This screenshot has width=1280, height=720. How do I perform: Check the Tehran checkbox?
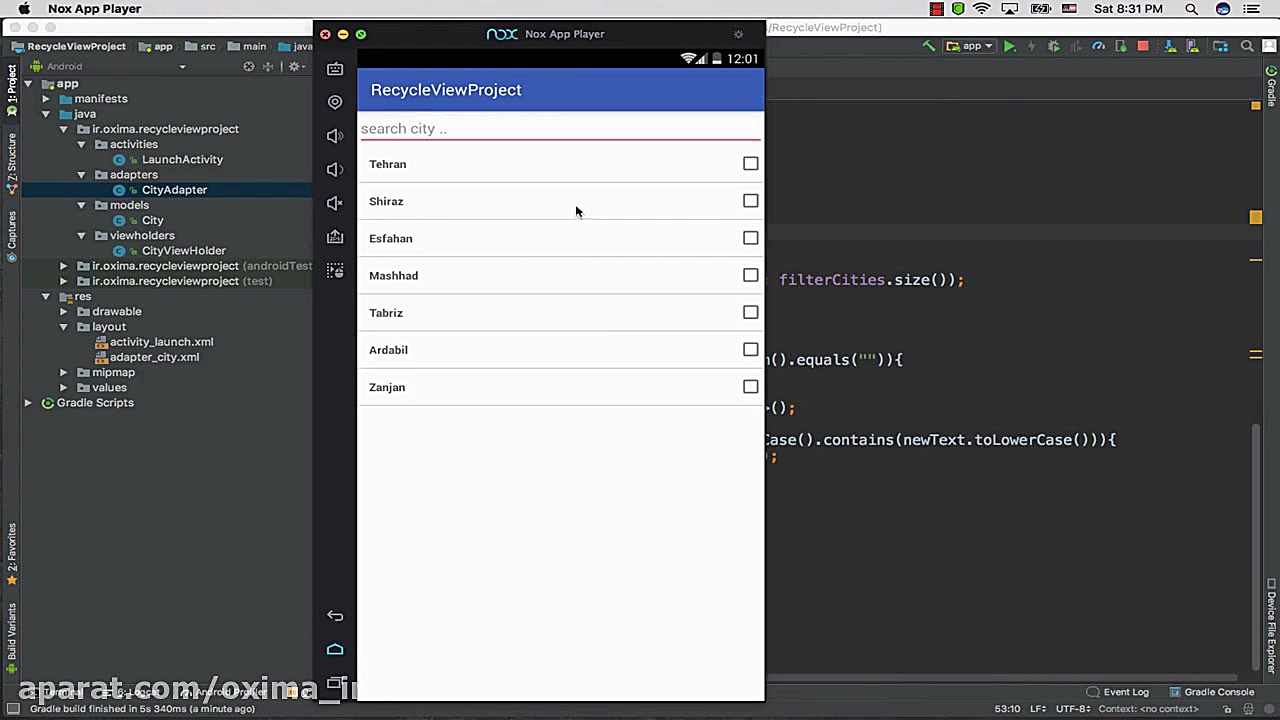point(751,164)
